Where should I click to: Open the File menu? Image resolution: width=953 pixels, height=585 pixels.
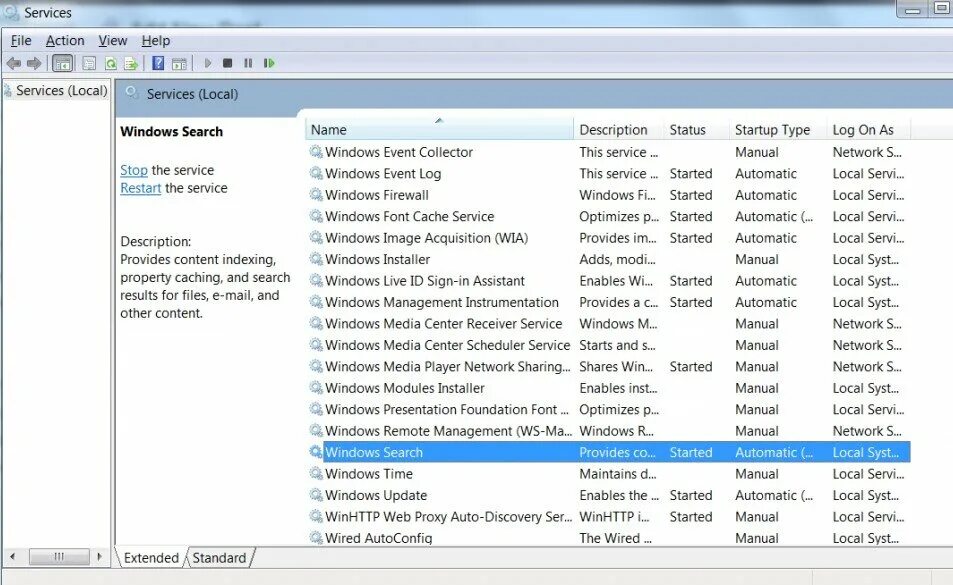click(21, 41)
